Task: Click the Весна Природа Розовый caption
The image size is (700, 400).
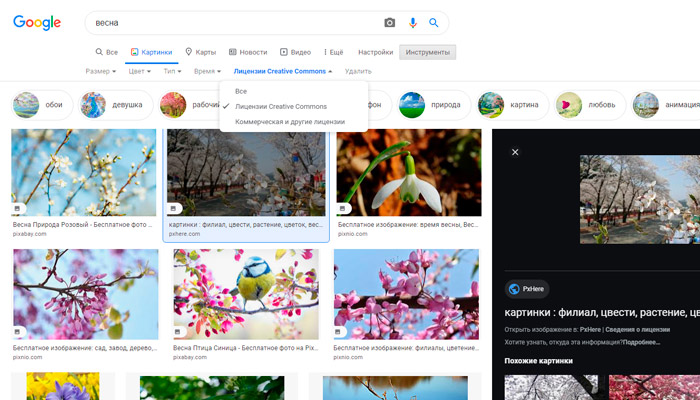Action: pos(83,225)
